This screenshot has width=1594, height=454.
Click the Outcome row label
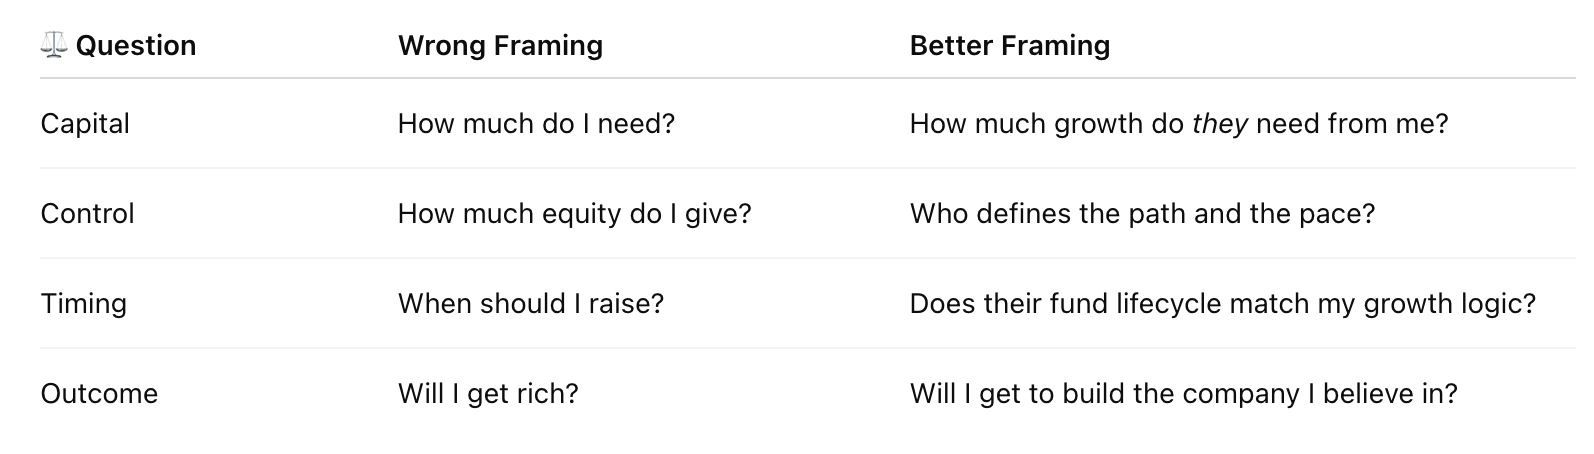coord(99,393)
